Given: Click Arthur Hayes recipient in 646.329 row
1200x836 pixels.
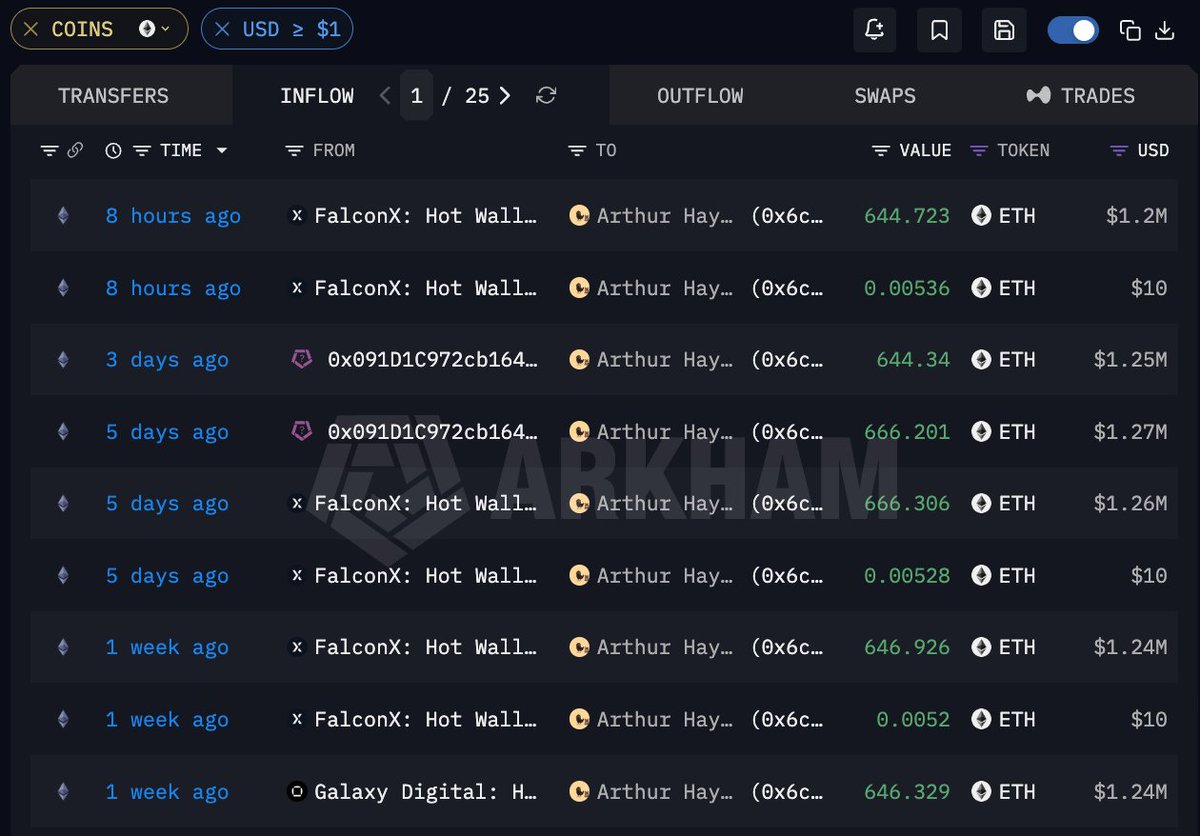Looking at the screenshot, I should 665,792.
